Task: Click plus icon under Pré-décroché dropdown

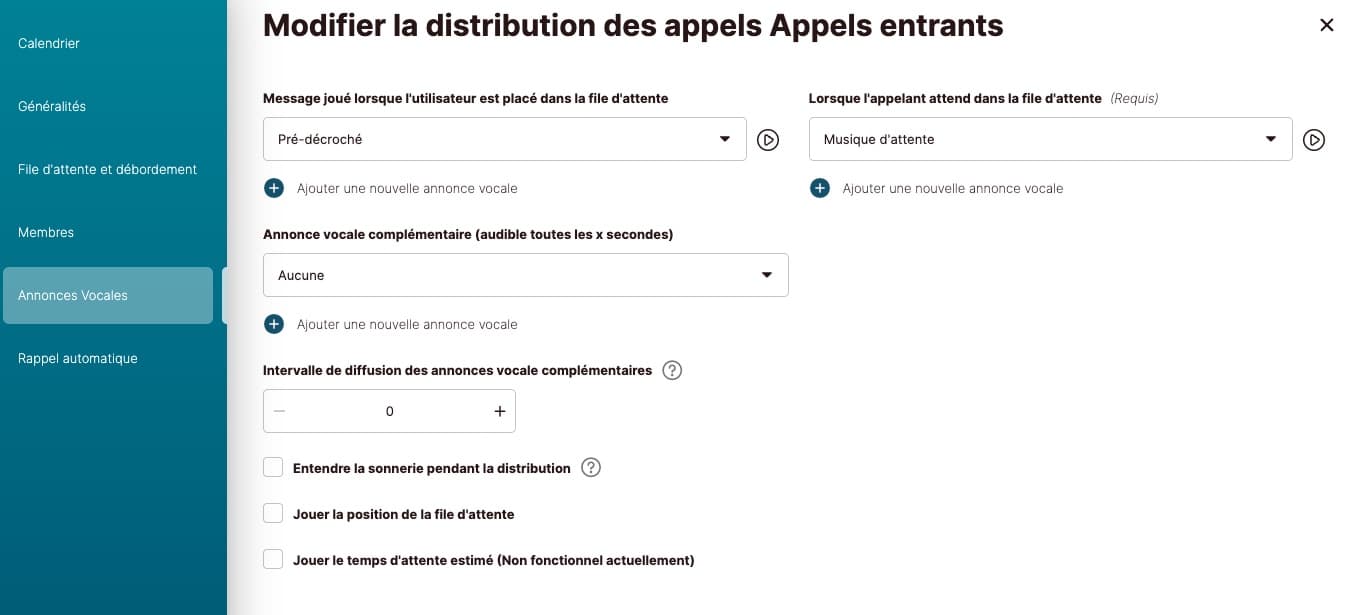Action: point(274,188)
